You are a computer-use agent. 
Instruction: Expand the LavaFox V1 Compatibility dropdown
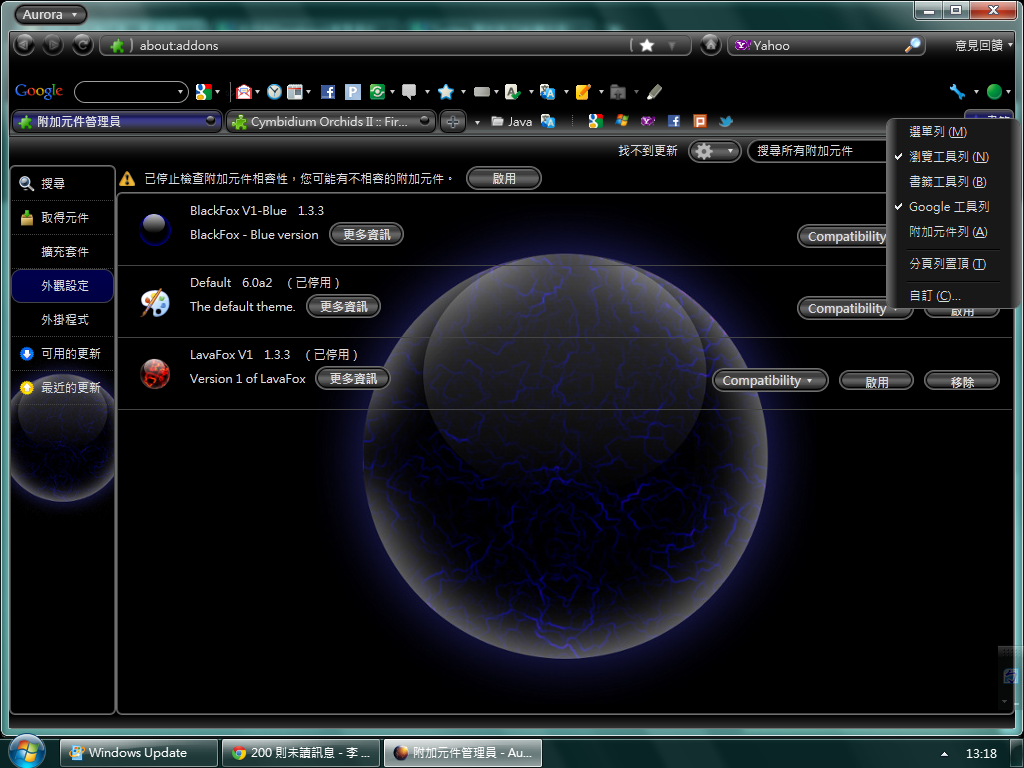coord(769,381)
